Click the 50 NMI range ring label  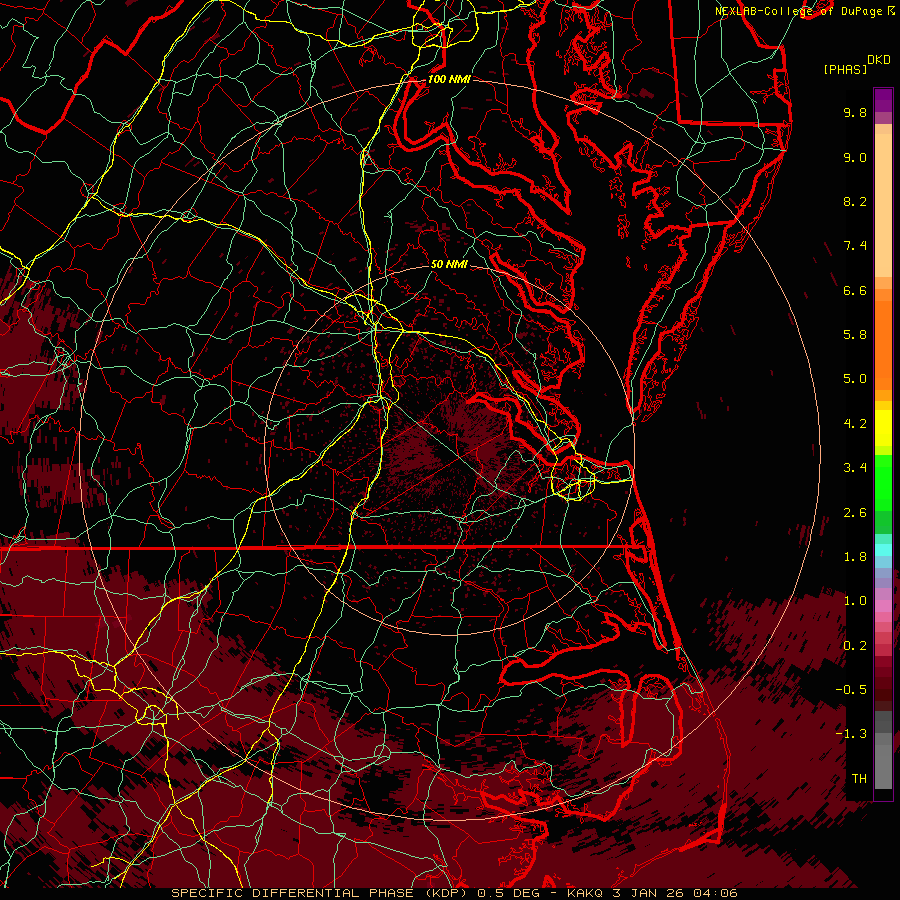pos(449,264)
